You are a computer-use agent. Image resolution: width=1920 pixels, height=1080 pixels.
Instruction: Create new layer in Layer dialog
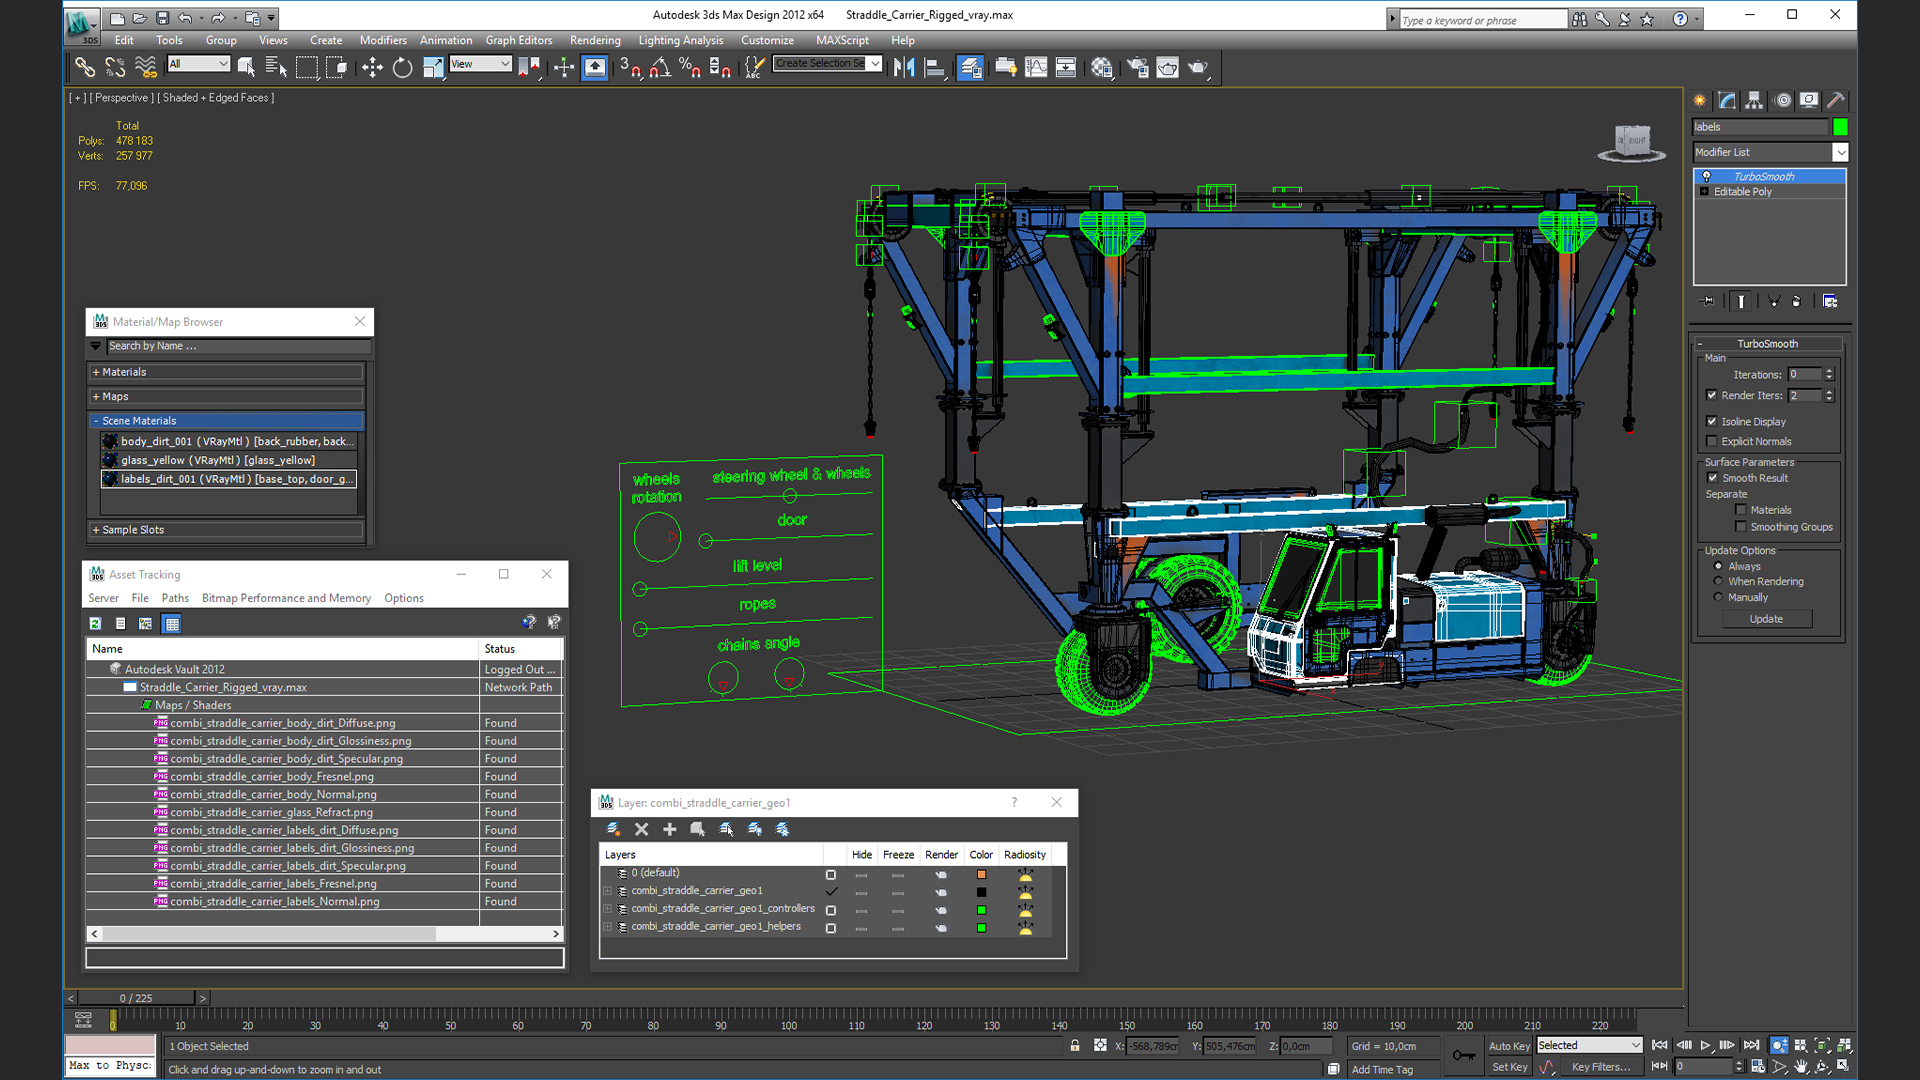tap(613, 829)
